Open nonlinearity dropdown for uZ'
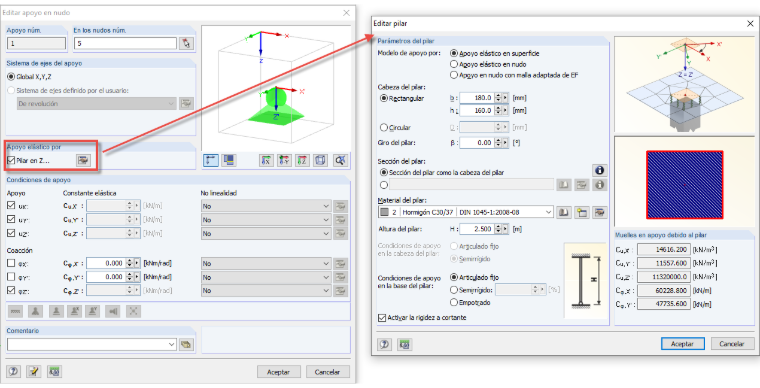760x388 pixels. pos(266,233)
